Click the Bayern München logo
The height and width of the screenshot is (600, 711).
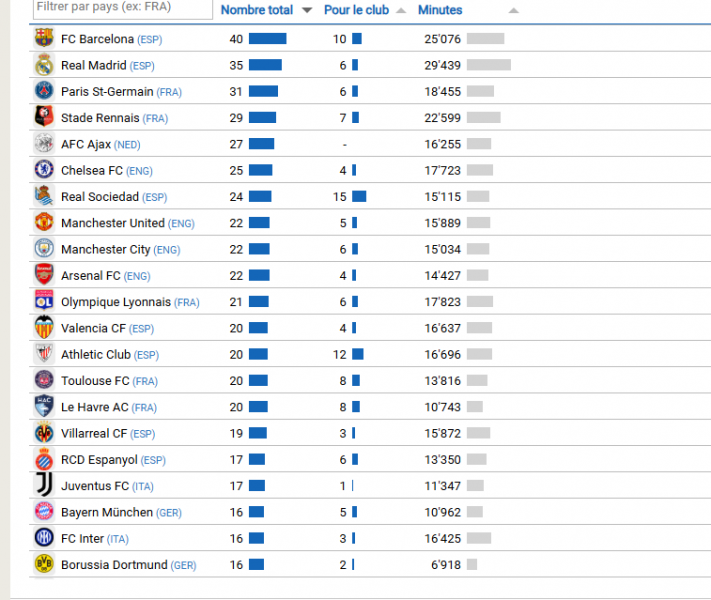pyautogui.click(x=44, y=511)
